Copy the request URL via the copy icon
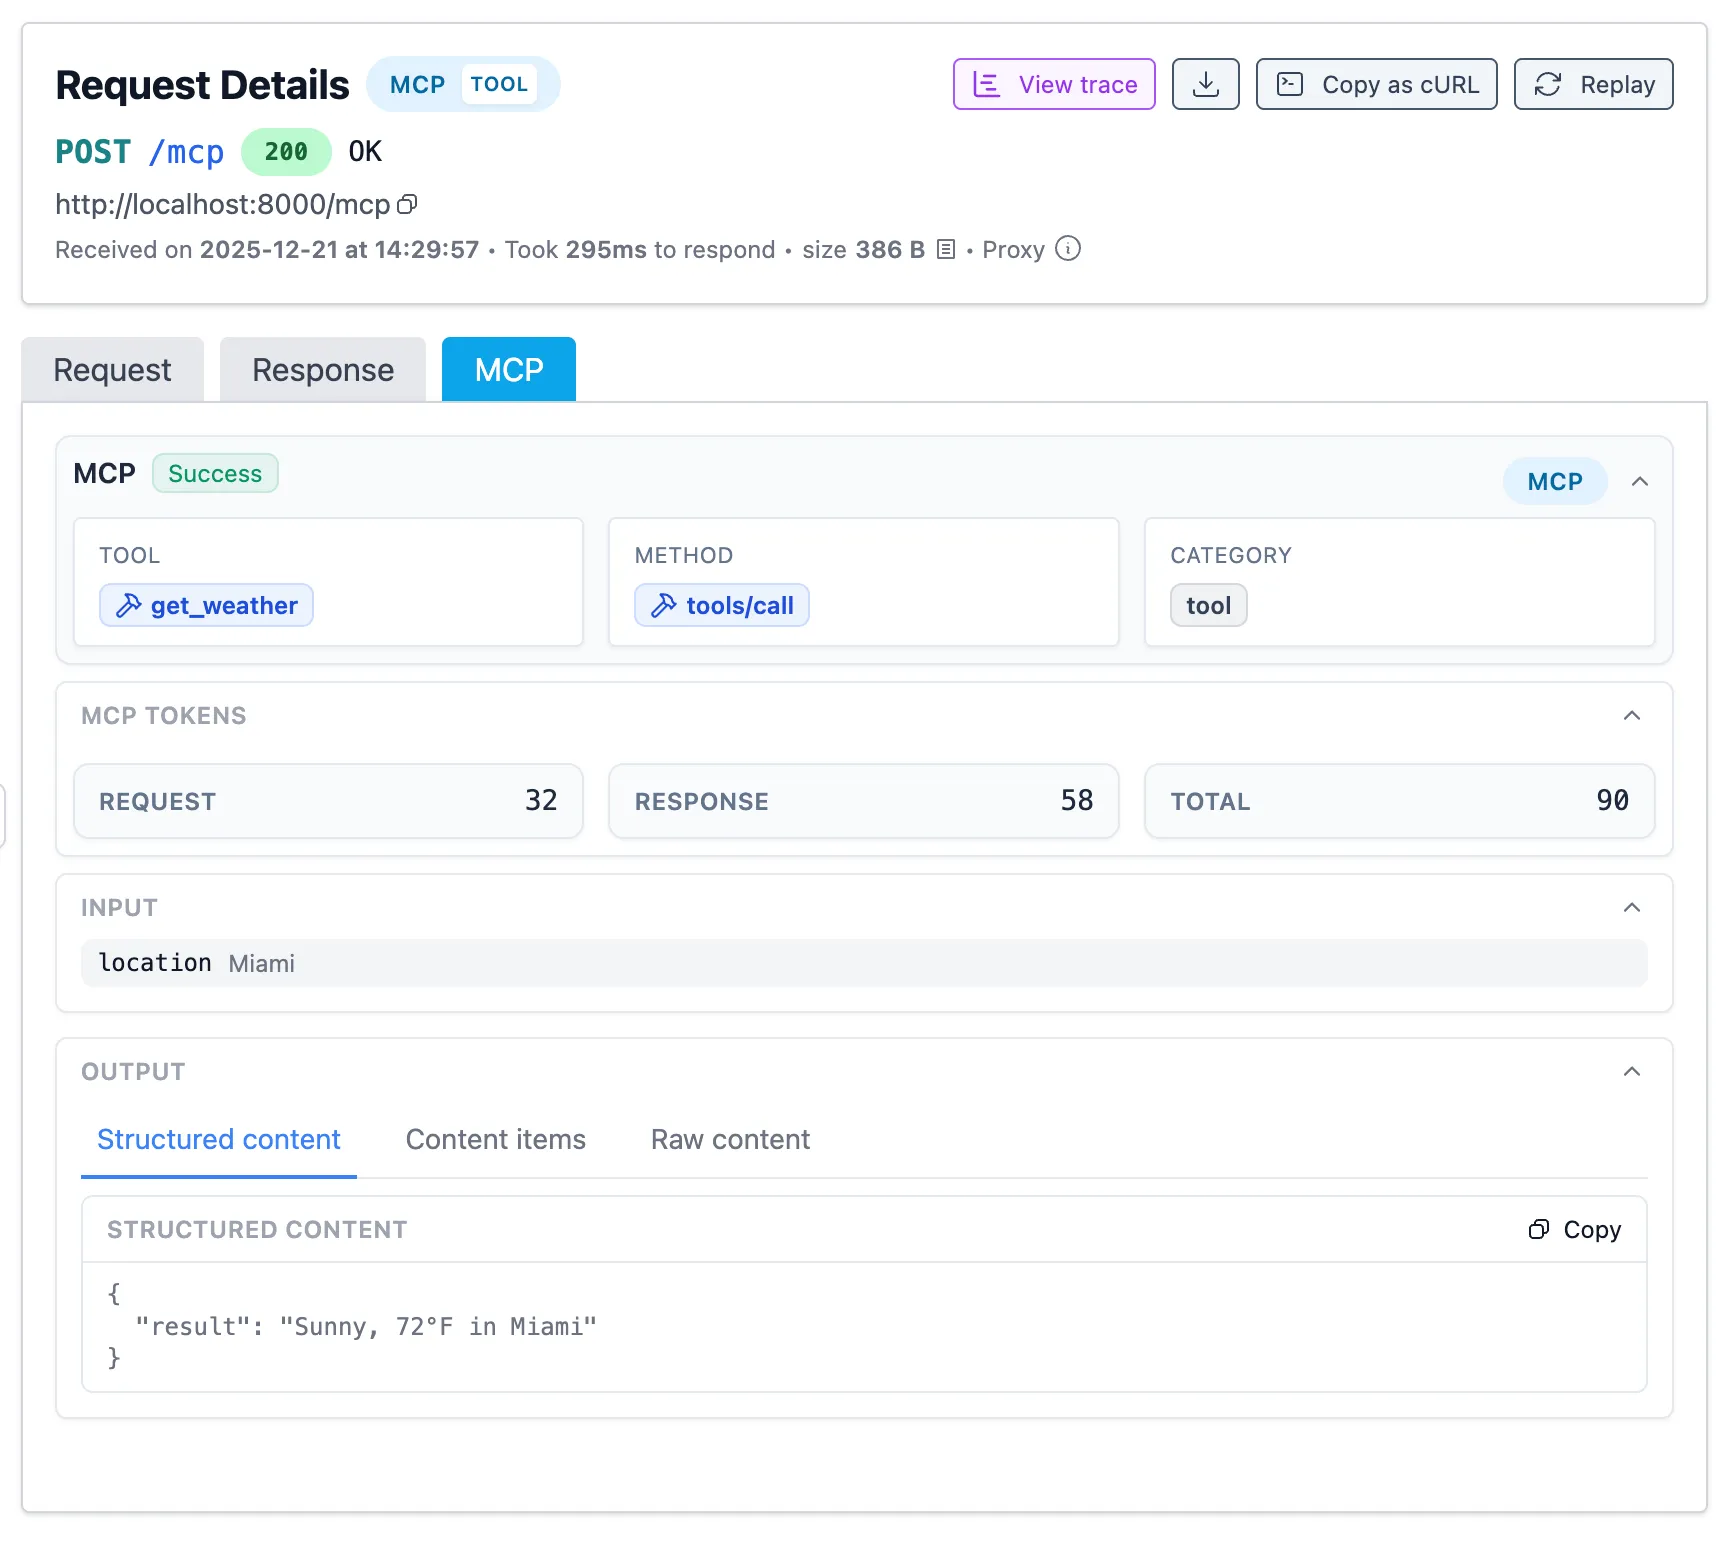Screen dimensions: 1732x1542 coord(407,204)
